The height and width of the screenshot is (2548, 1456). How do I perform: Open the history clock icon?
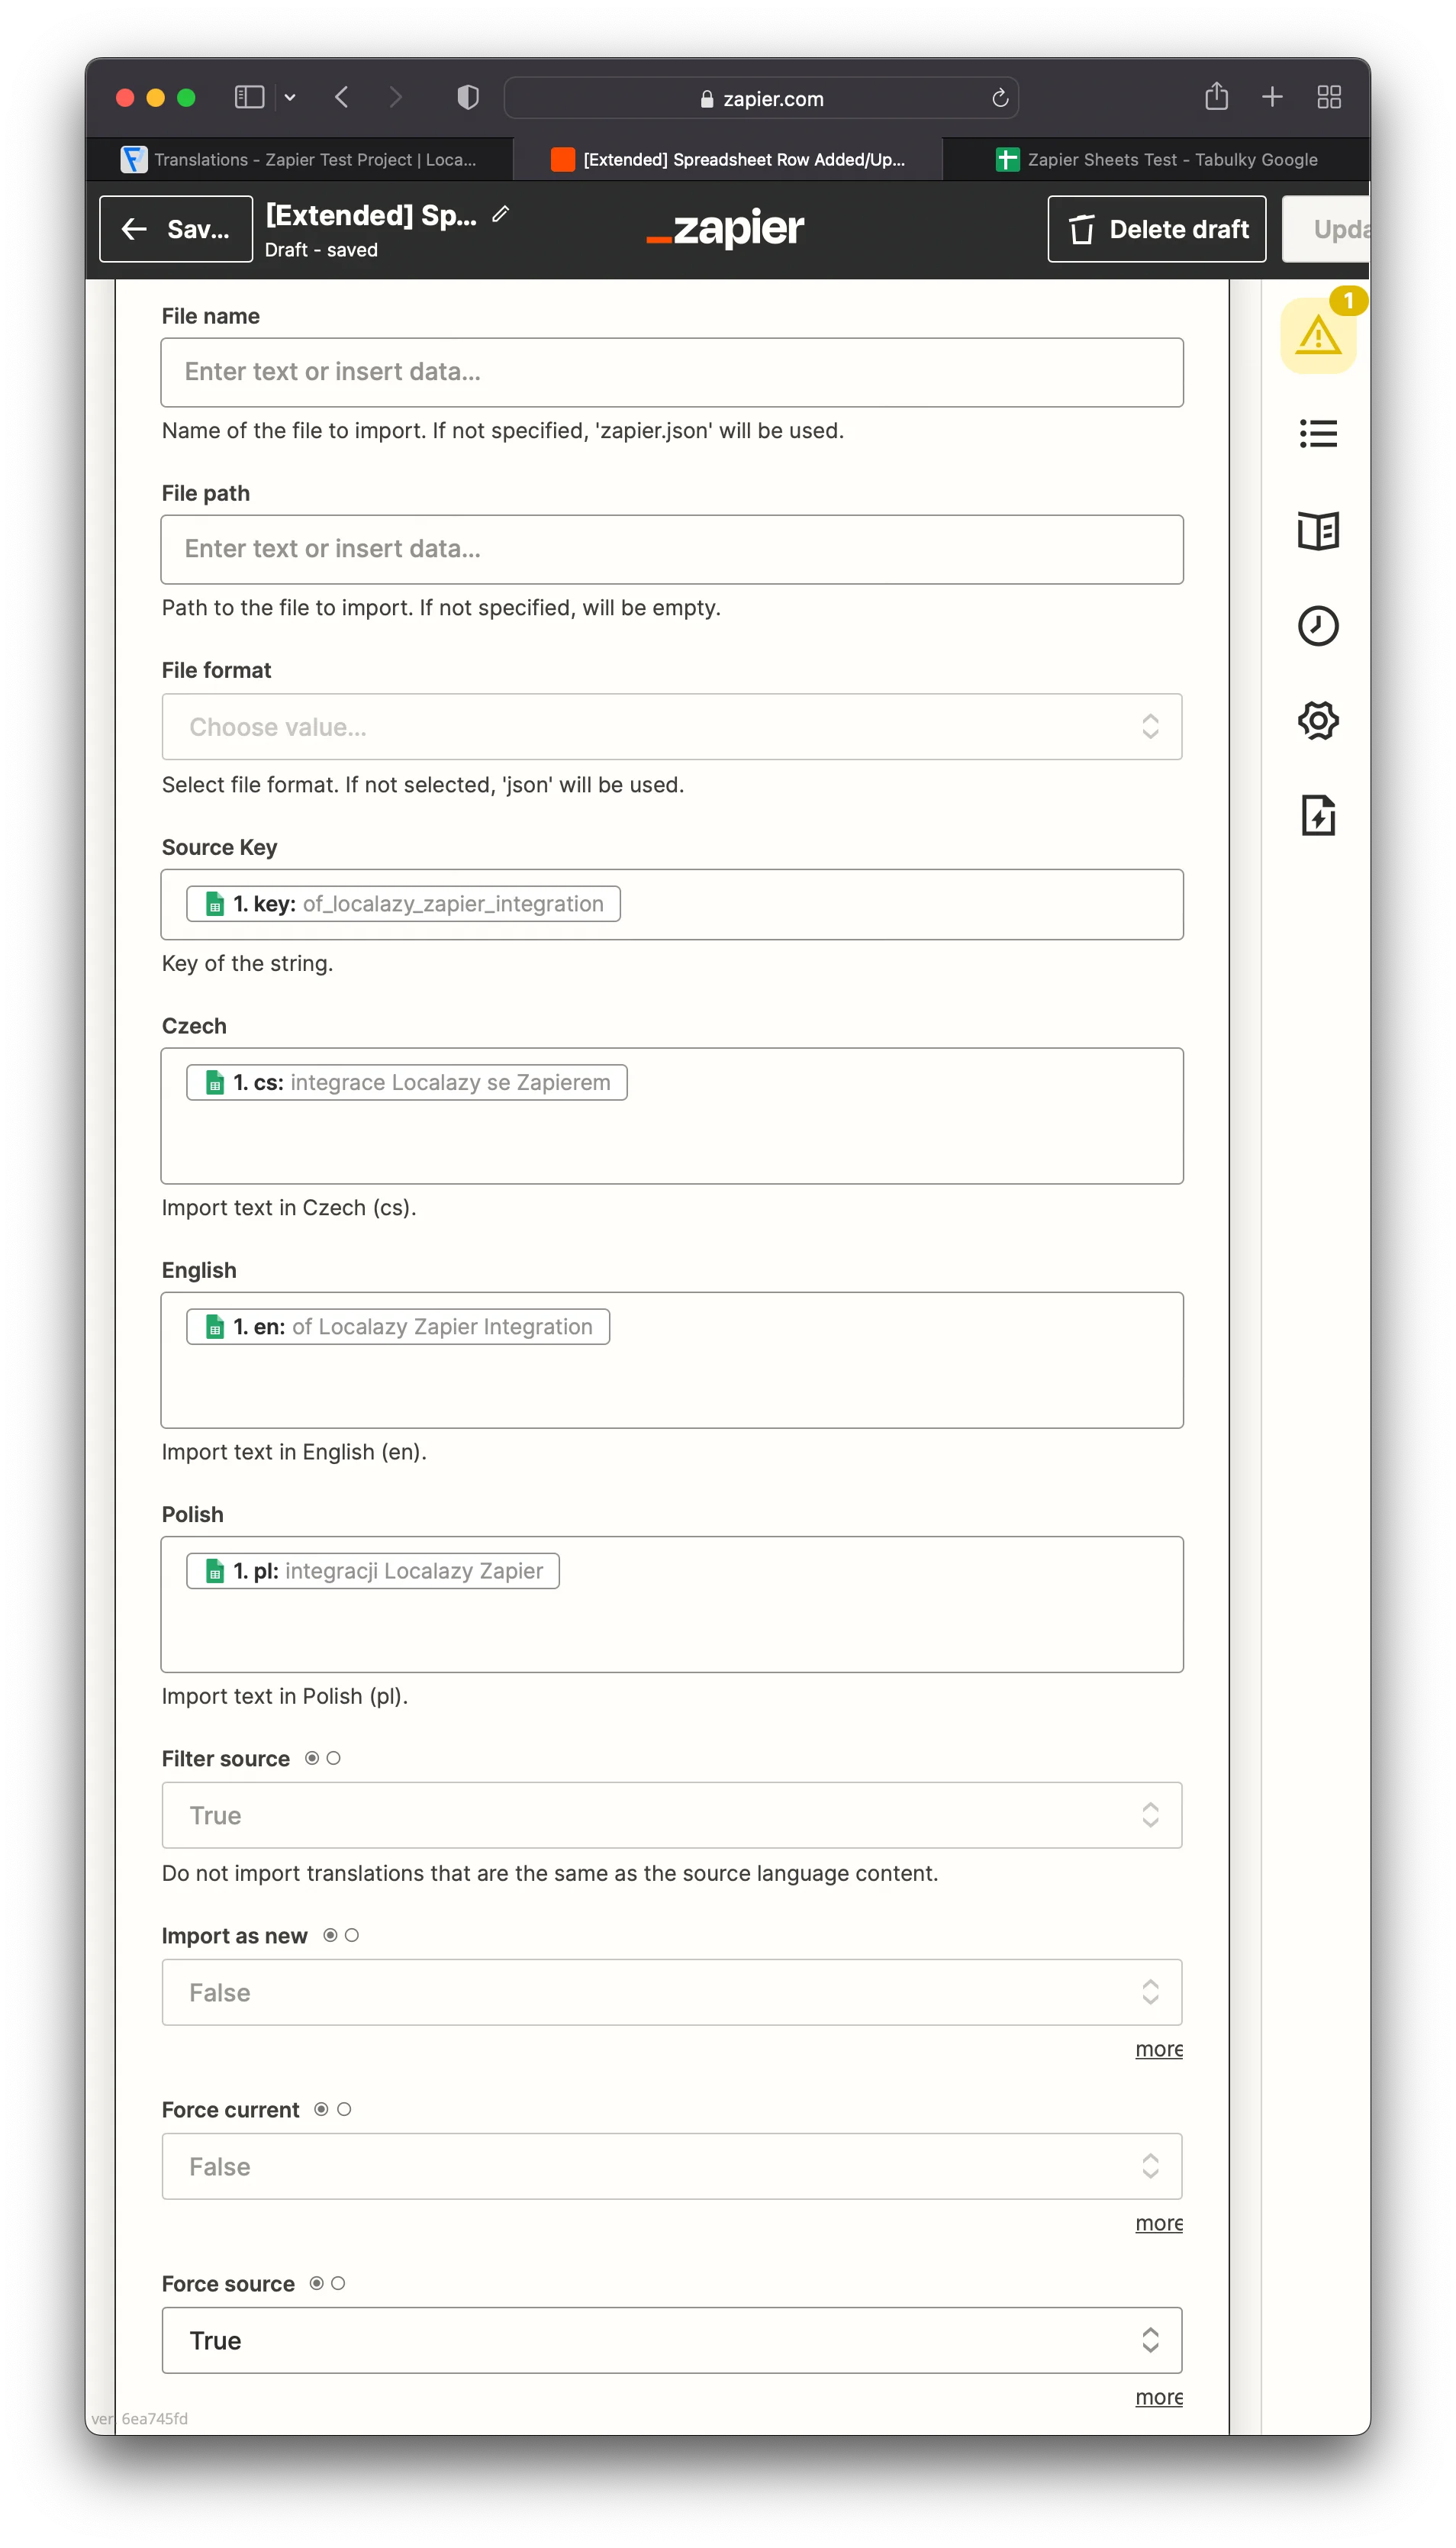coord(1317,626)
